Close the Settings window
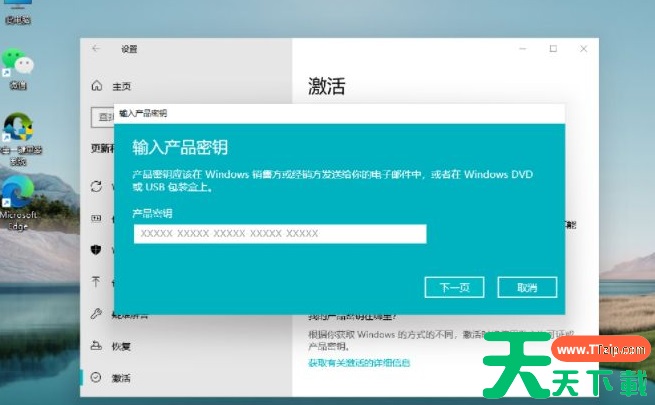The width and height of the screenshot is (655, 405). pyautogui.click(x=584, y=48)
